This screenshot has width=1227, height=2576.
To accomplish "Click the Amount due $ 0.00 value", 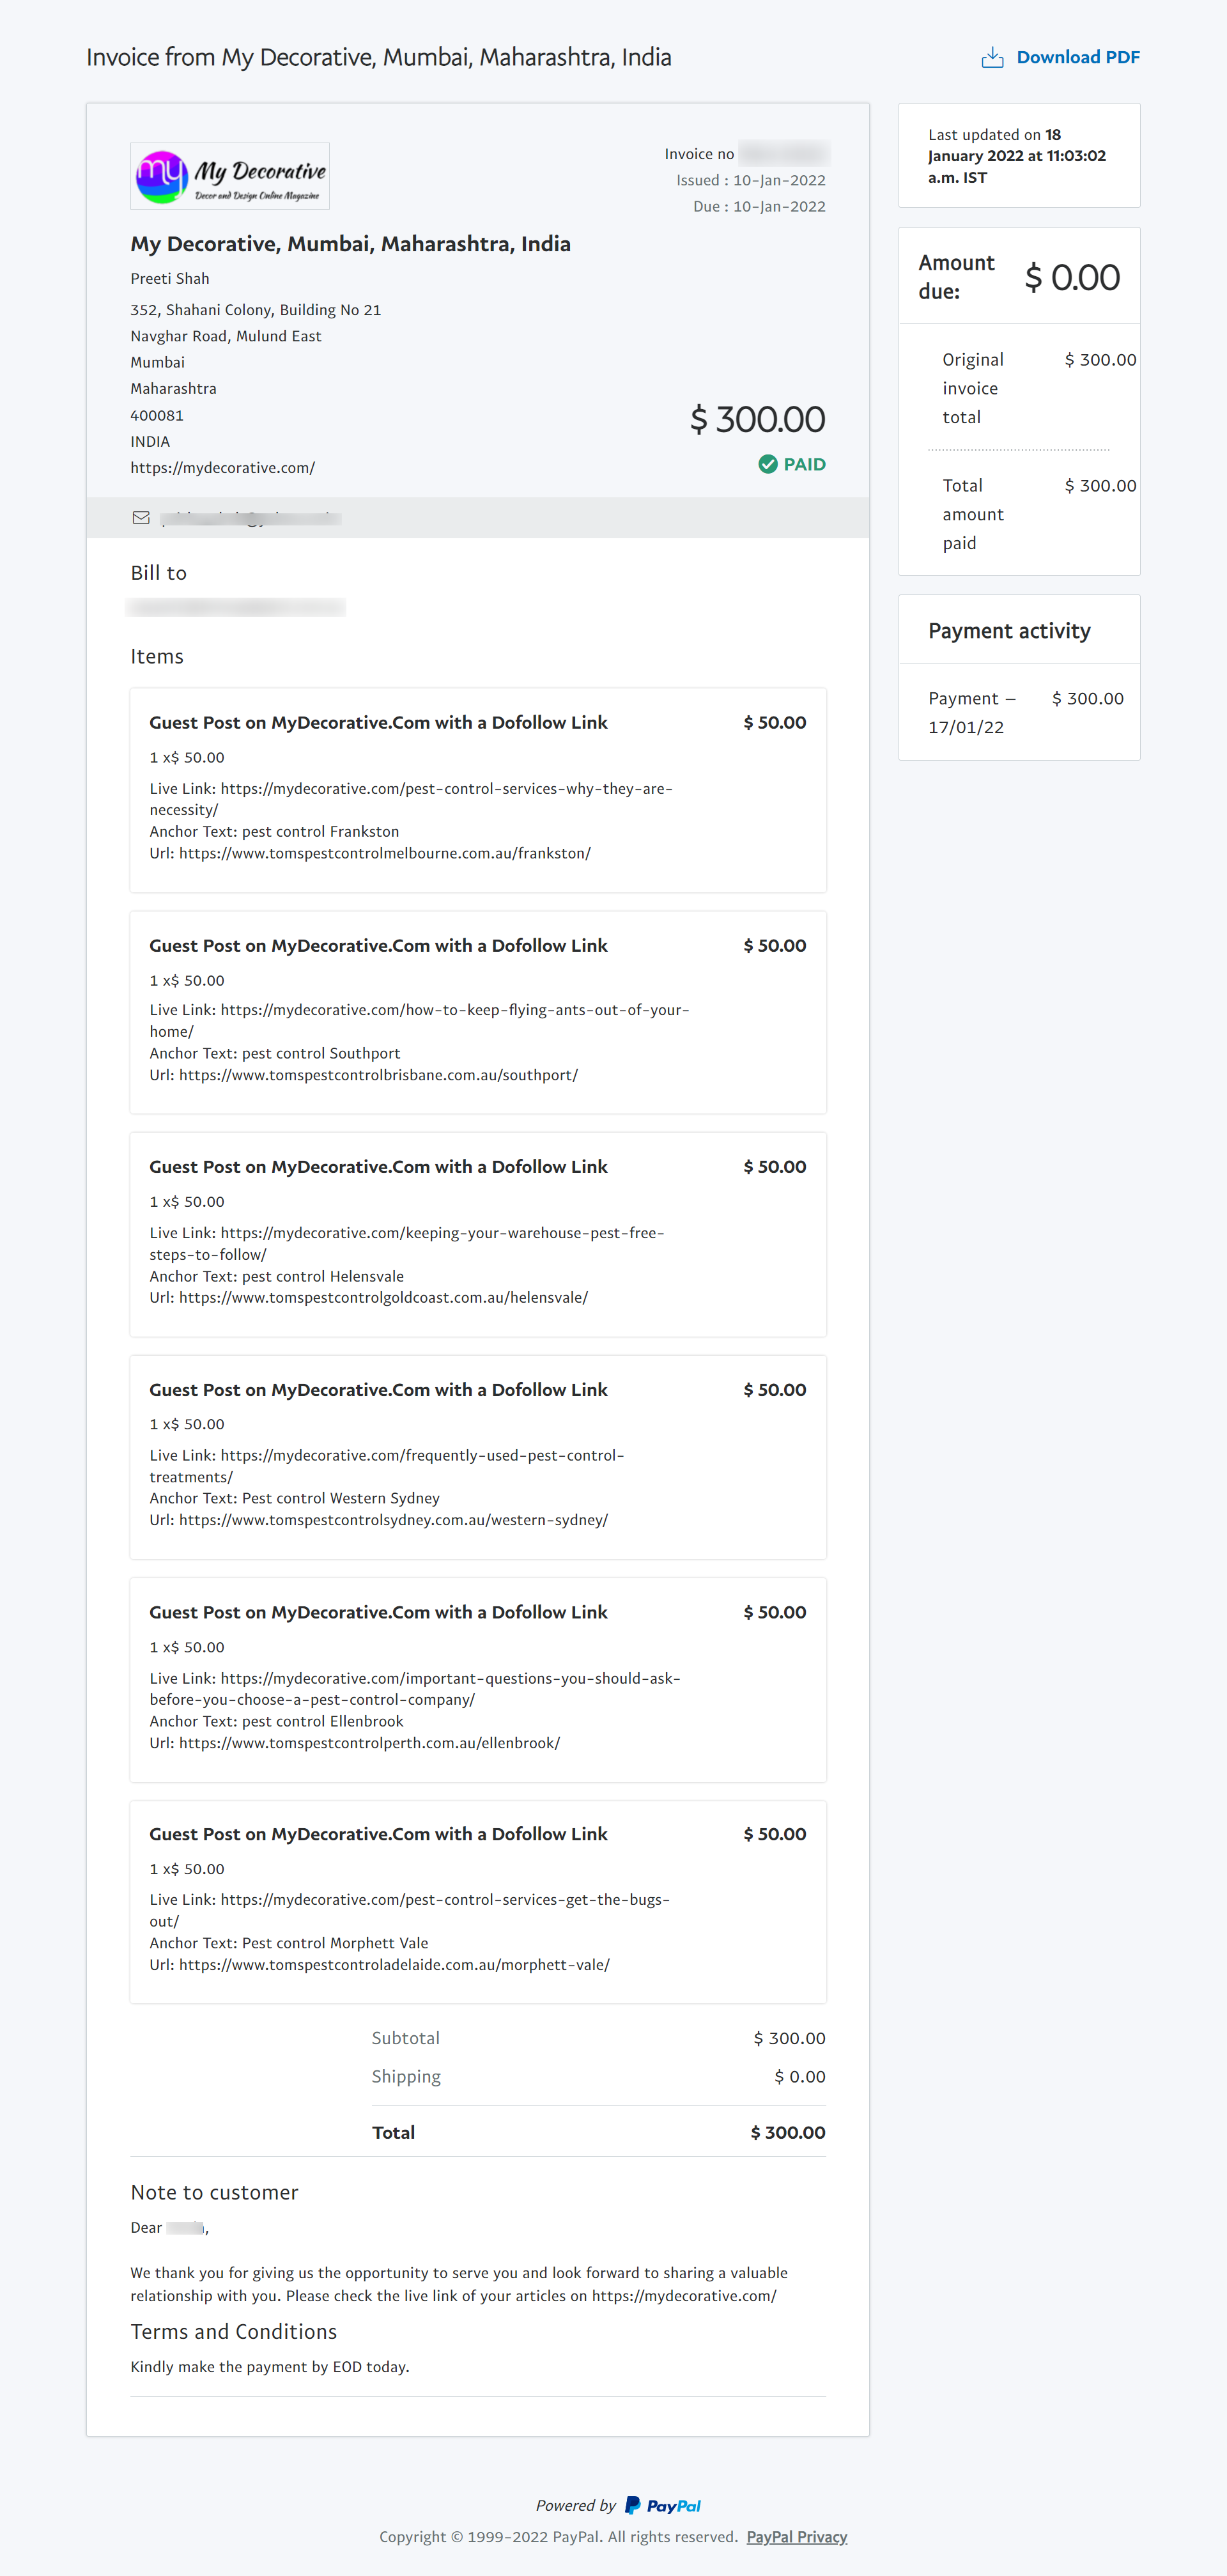I will click(1072, 278).
